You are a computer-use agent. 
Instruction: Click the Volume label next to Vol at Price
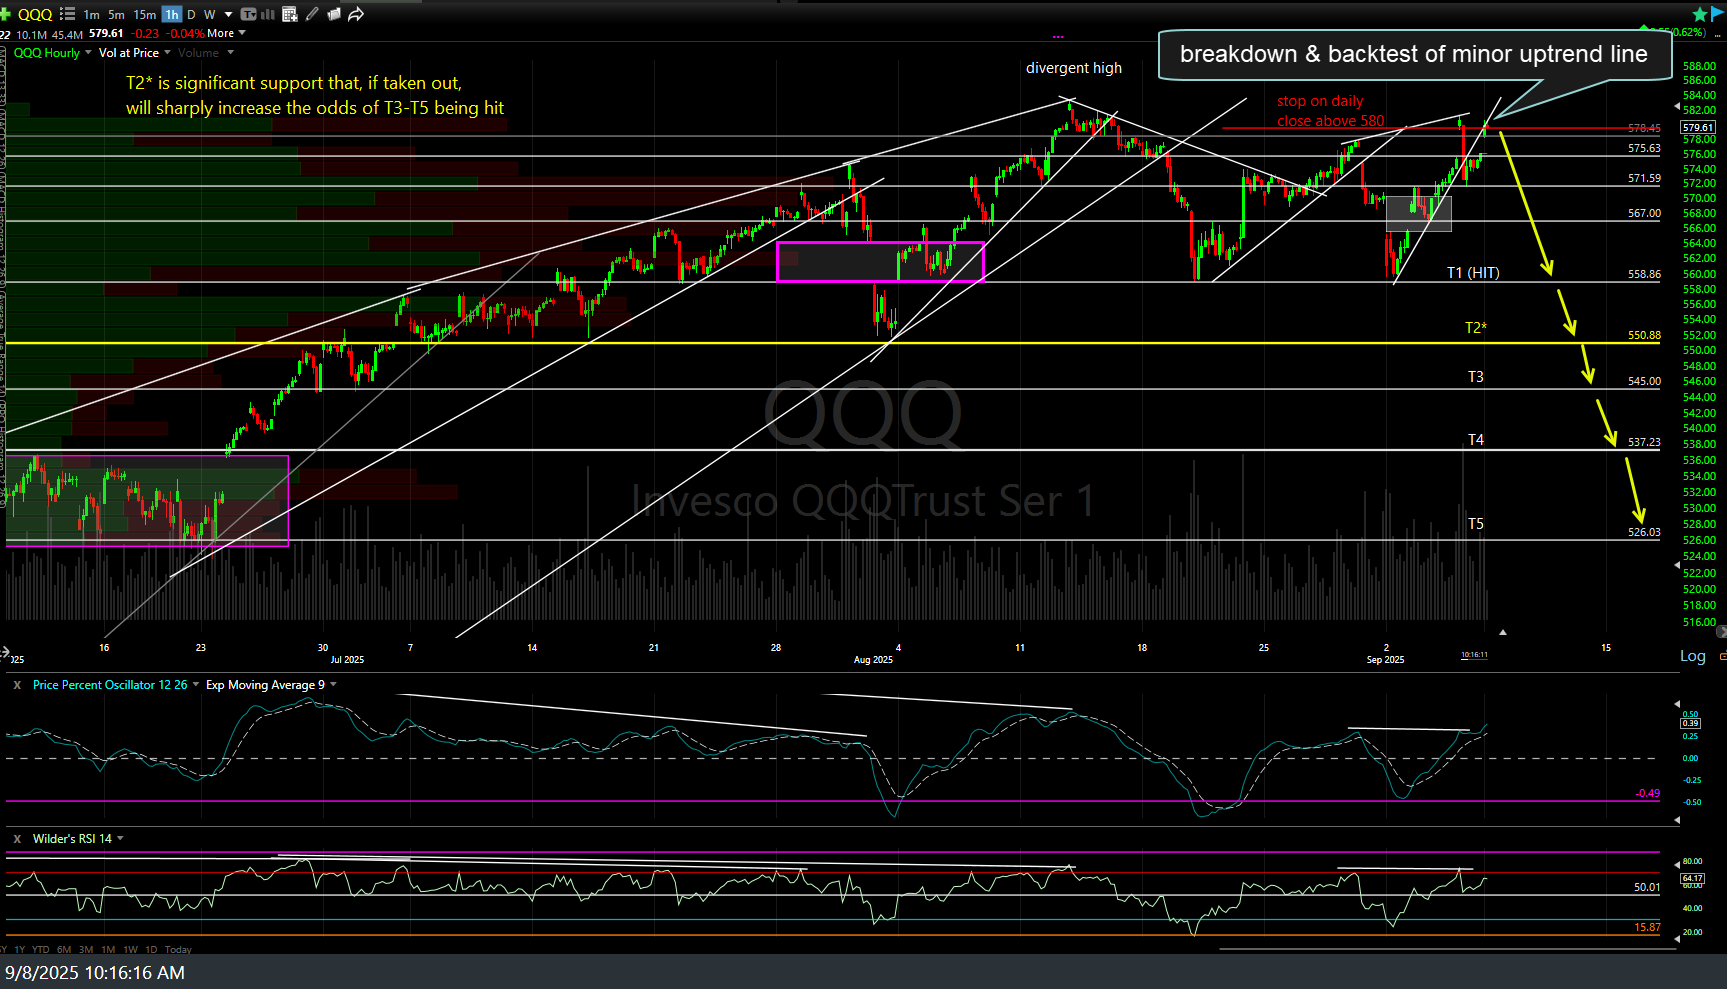(x=196, y=52)
